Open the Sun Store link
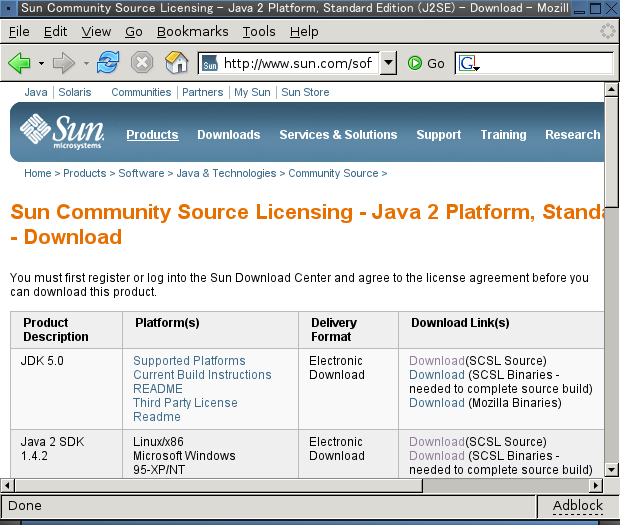The image size is (620, 525). tap(305, 92)
